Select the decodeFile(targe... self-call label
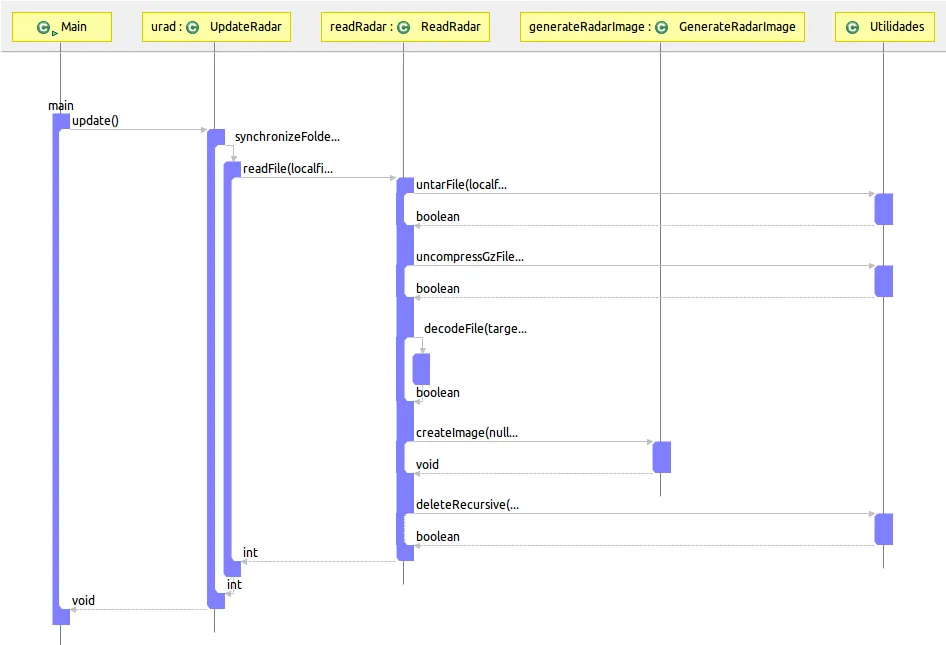 tap(475, 329)
